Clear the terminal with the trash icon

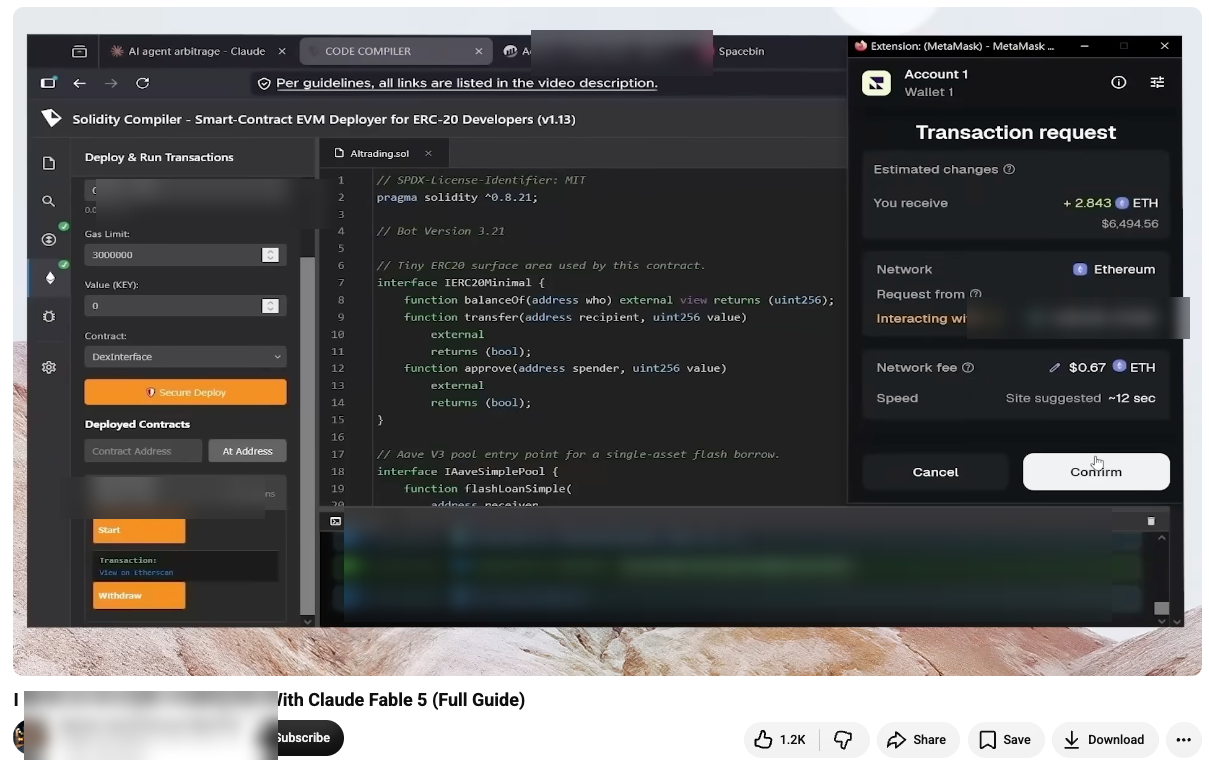(x=1151, y=521)
